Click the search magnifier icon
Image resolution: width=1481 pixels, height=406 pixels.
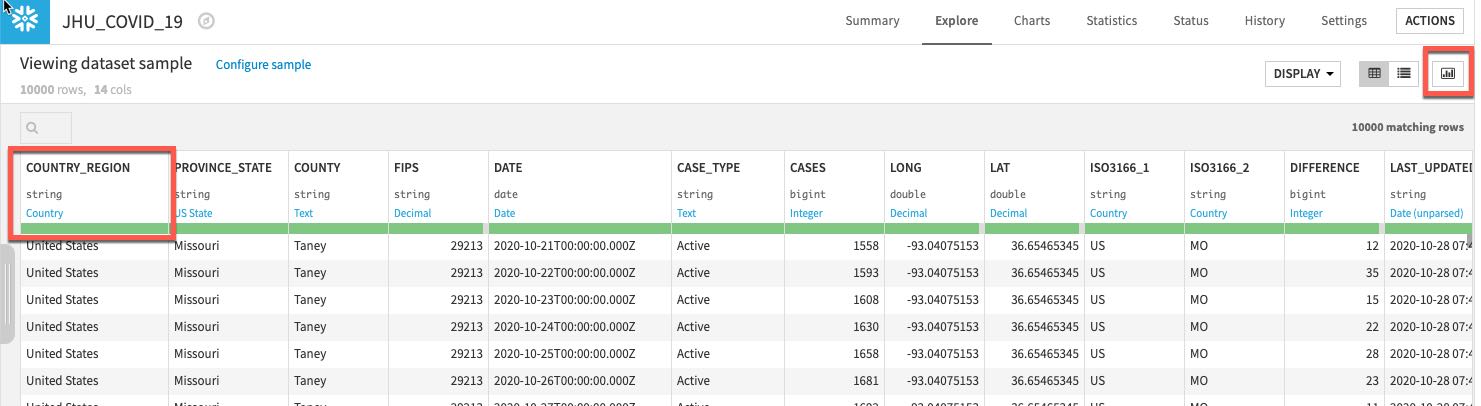tap(33, 128)
